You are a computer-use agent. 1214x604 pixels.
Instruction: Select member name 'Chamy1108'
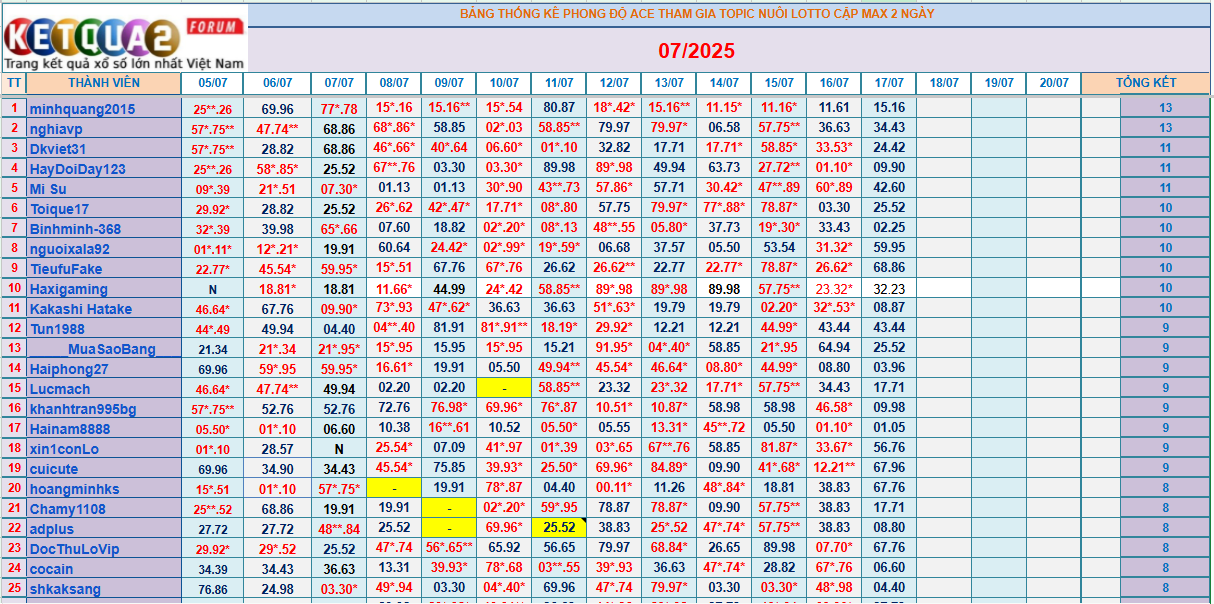(68, 509)
